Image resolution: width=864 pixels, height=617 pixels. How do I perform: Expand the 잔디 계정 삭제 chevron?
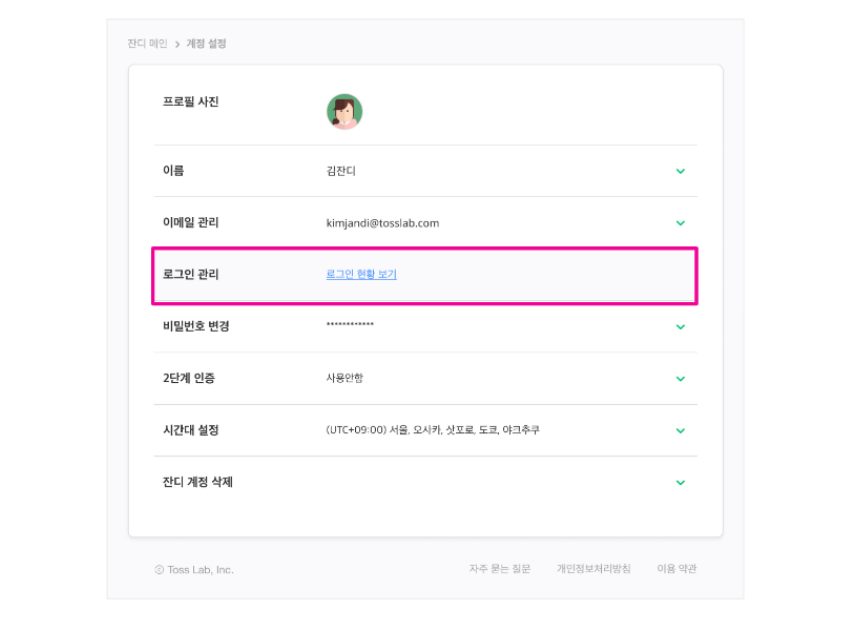tap(680, 483)
